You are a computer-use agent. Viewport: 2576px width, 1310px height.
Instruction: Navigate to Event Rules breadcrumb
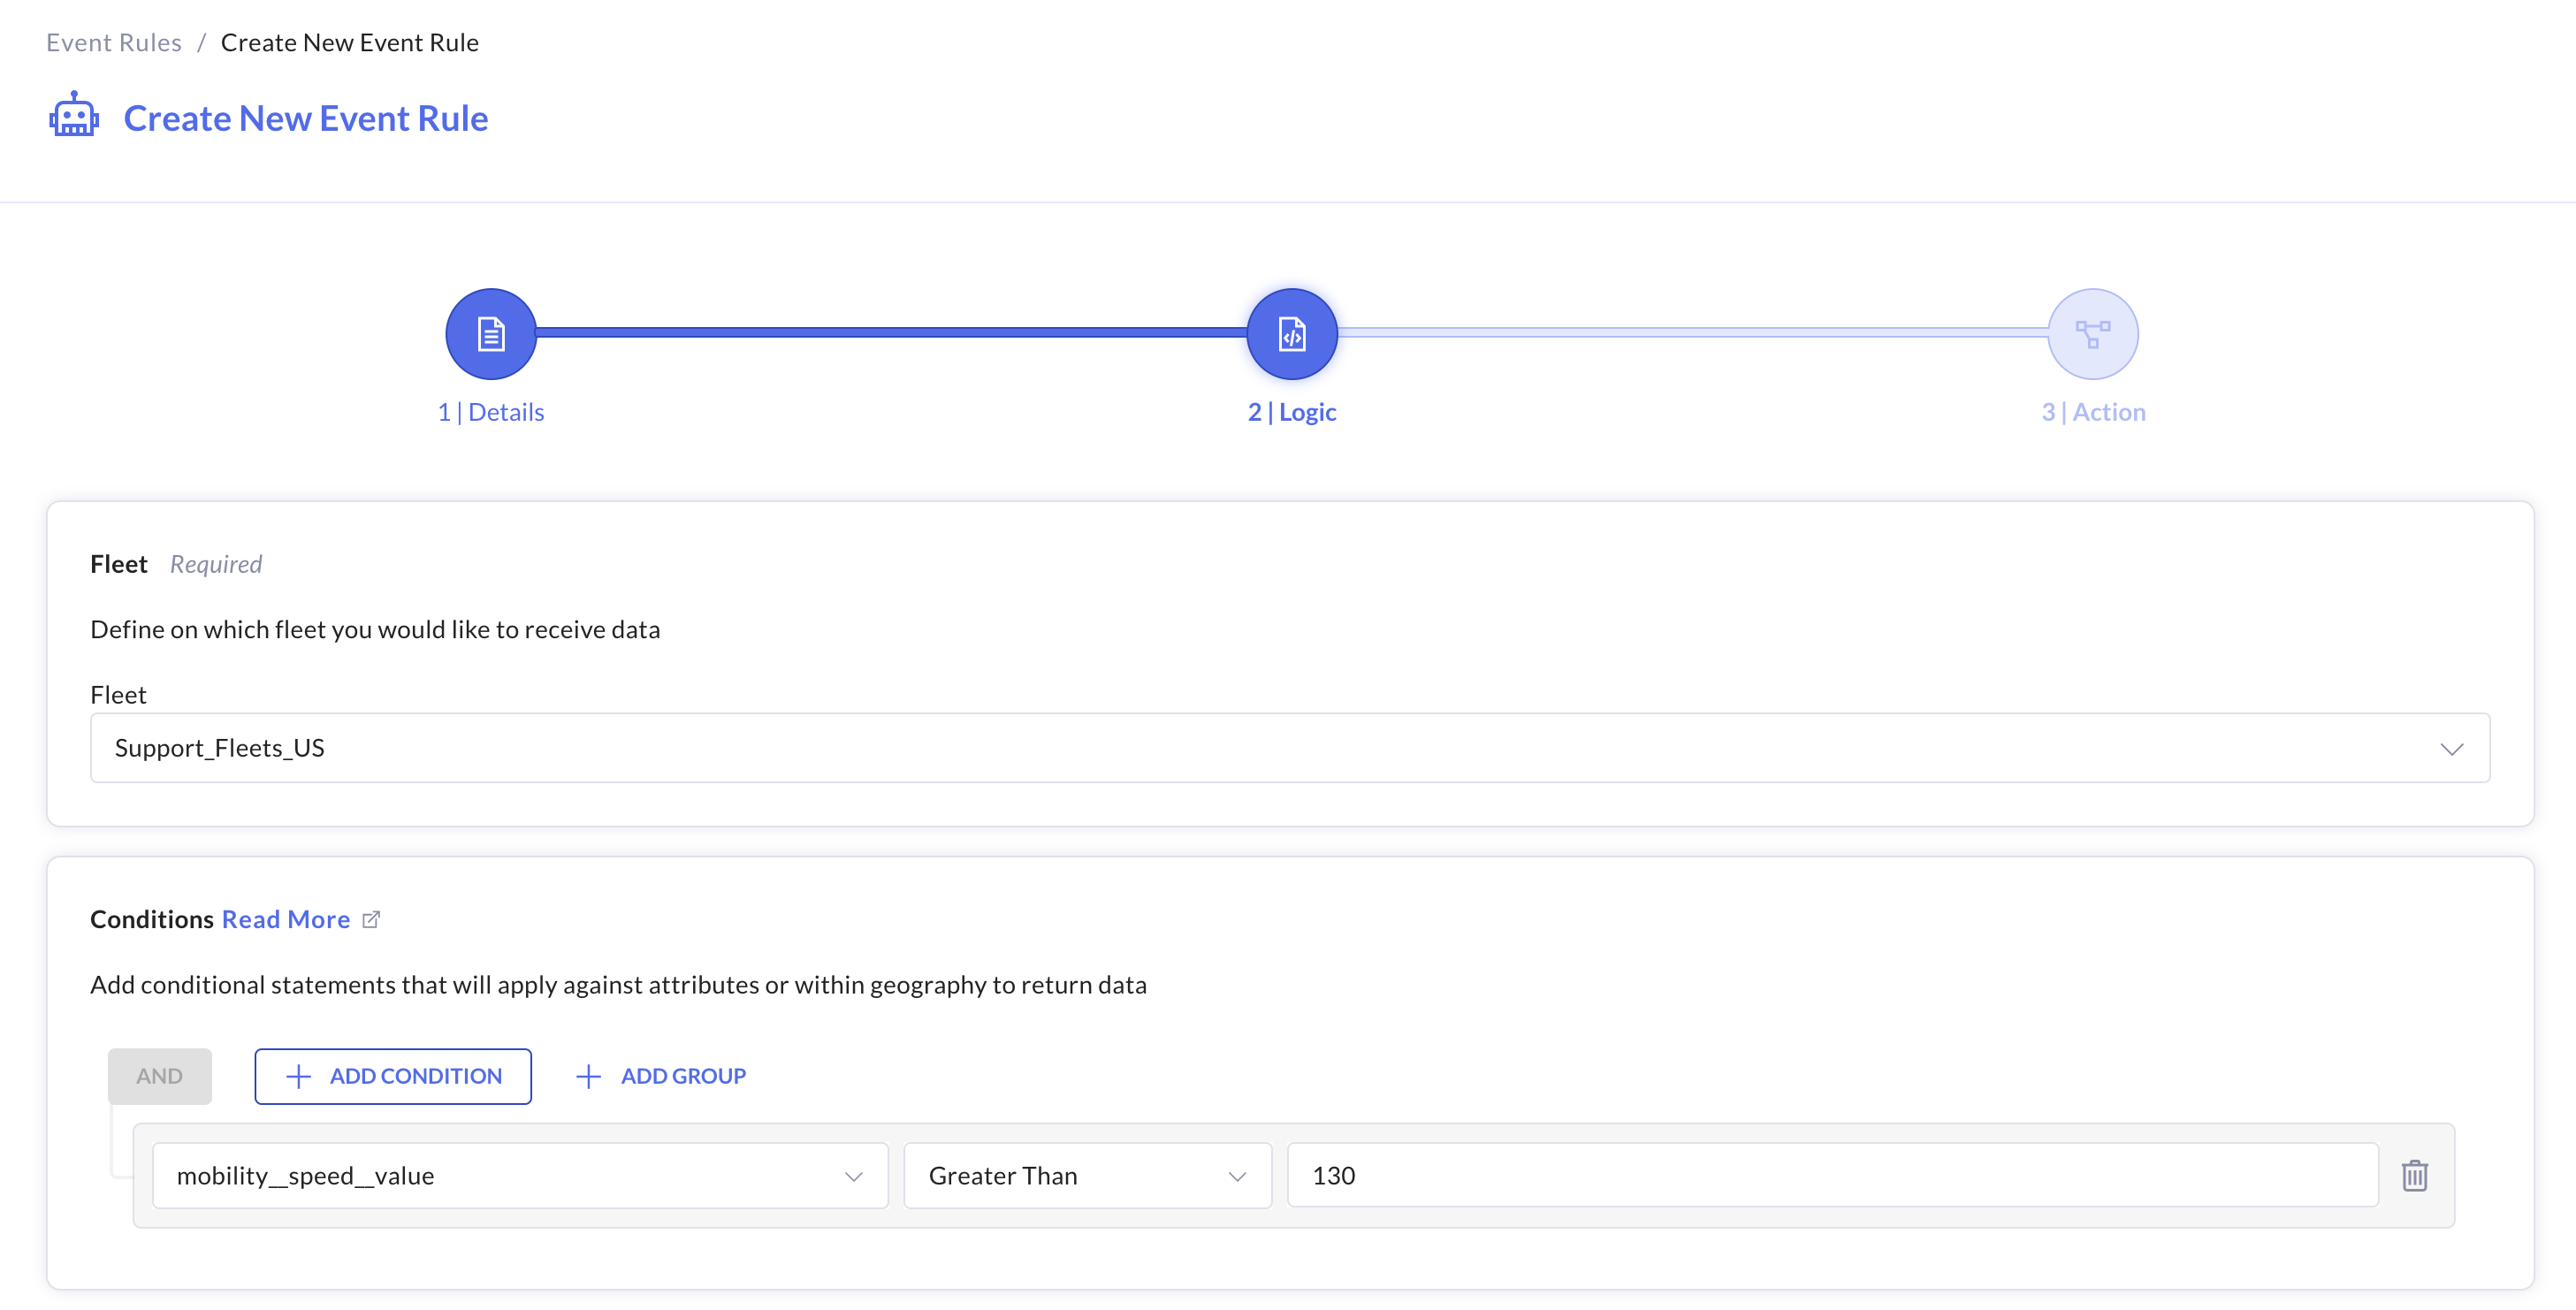(x=114, y=42)
